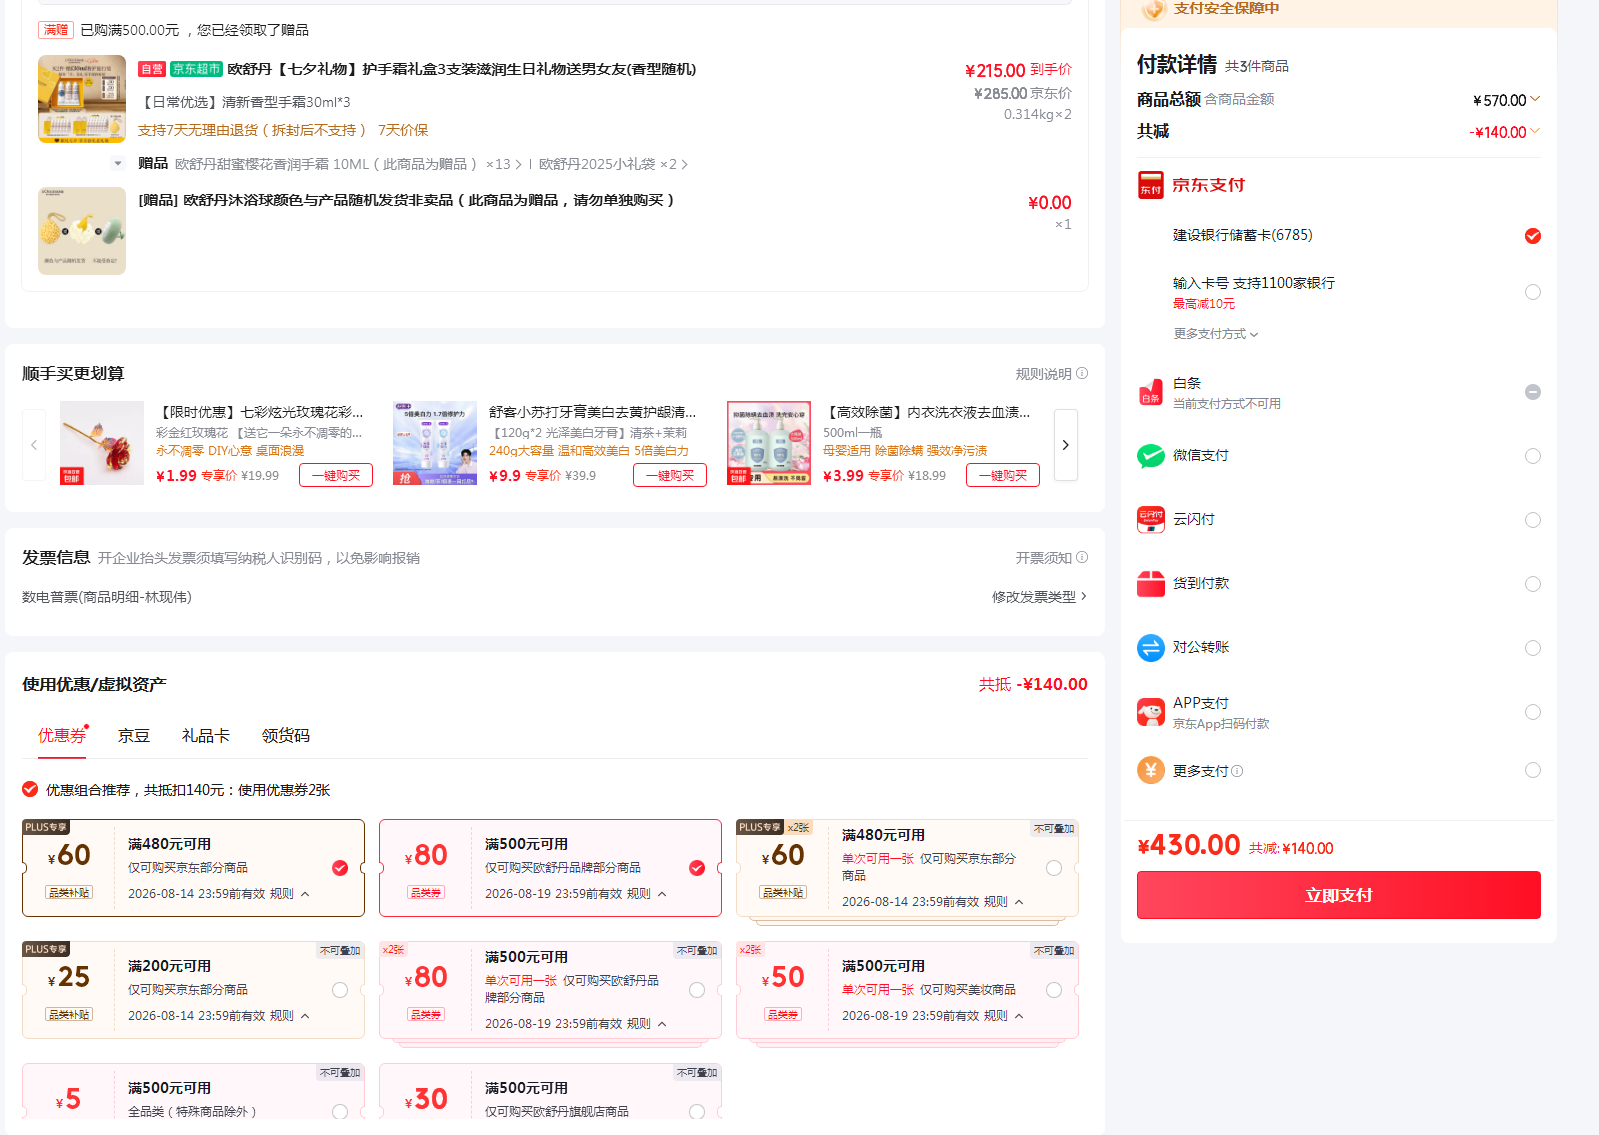This screenshot has height=1135, width=1599.
Task: Open 欧舒丹护手霜礼盒 product thumbnail
Action: tap(82, 99)
